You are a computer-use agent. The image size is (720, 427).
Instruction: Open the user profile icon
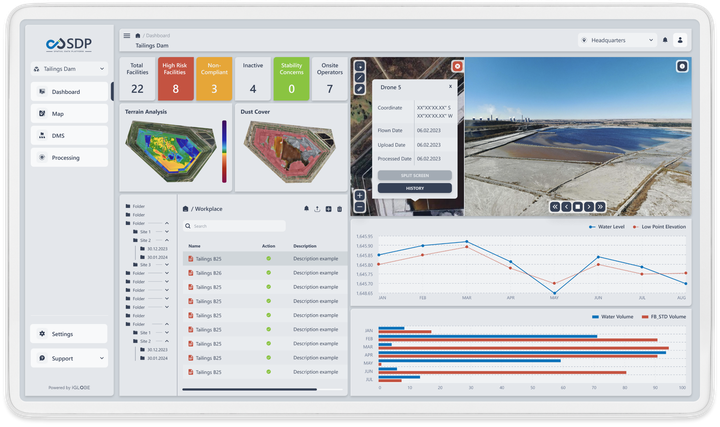click(681, 40)
